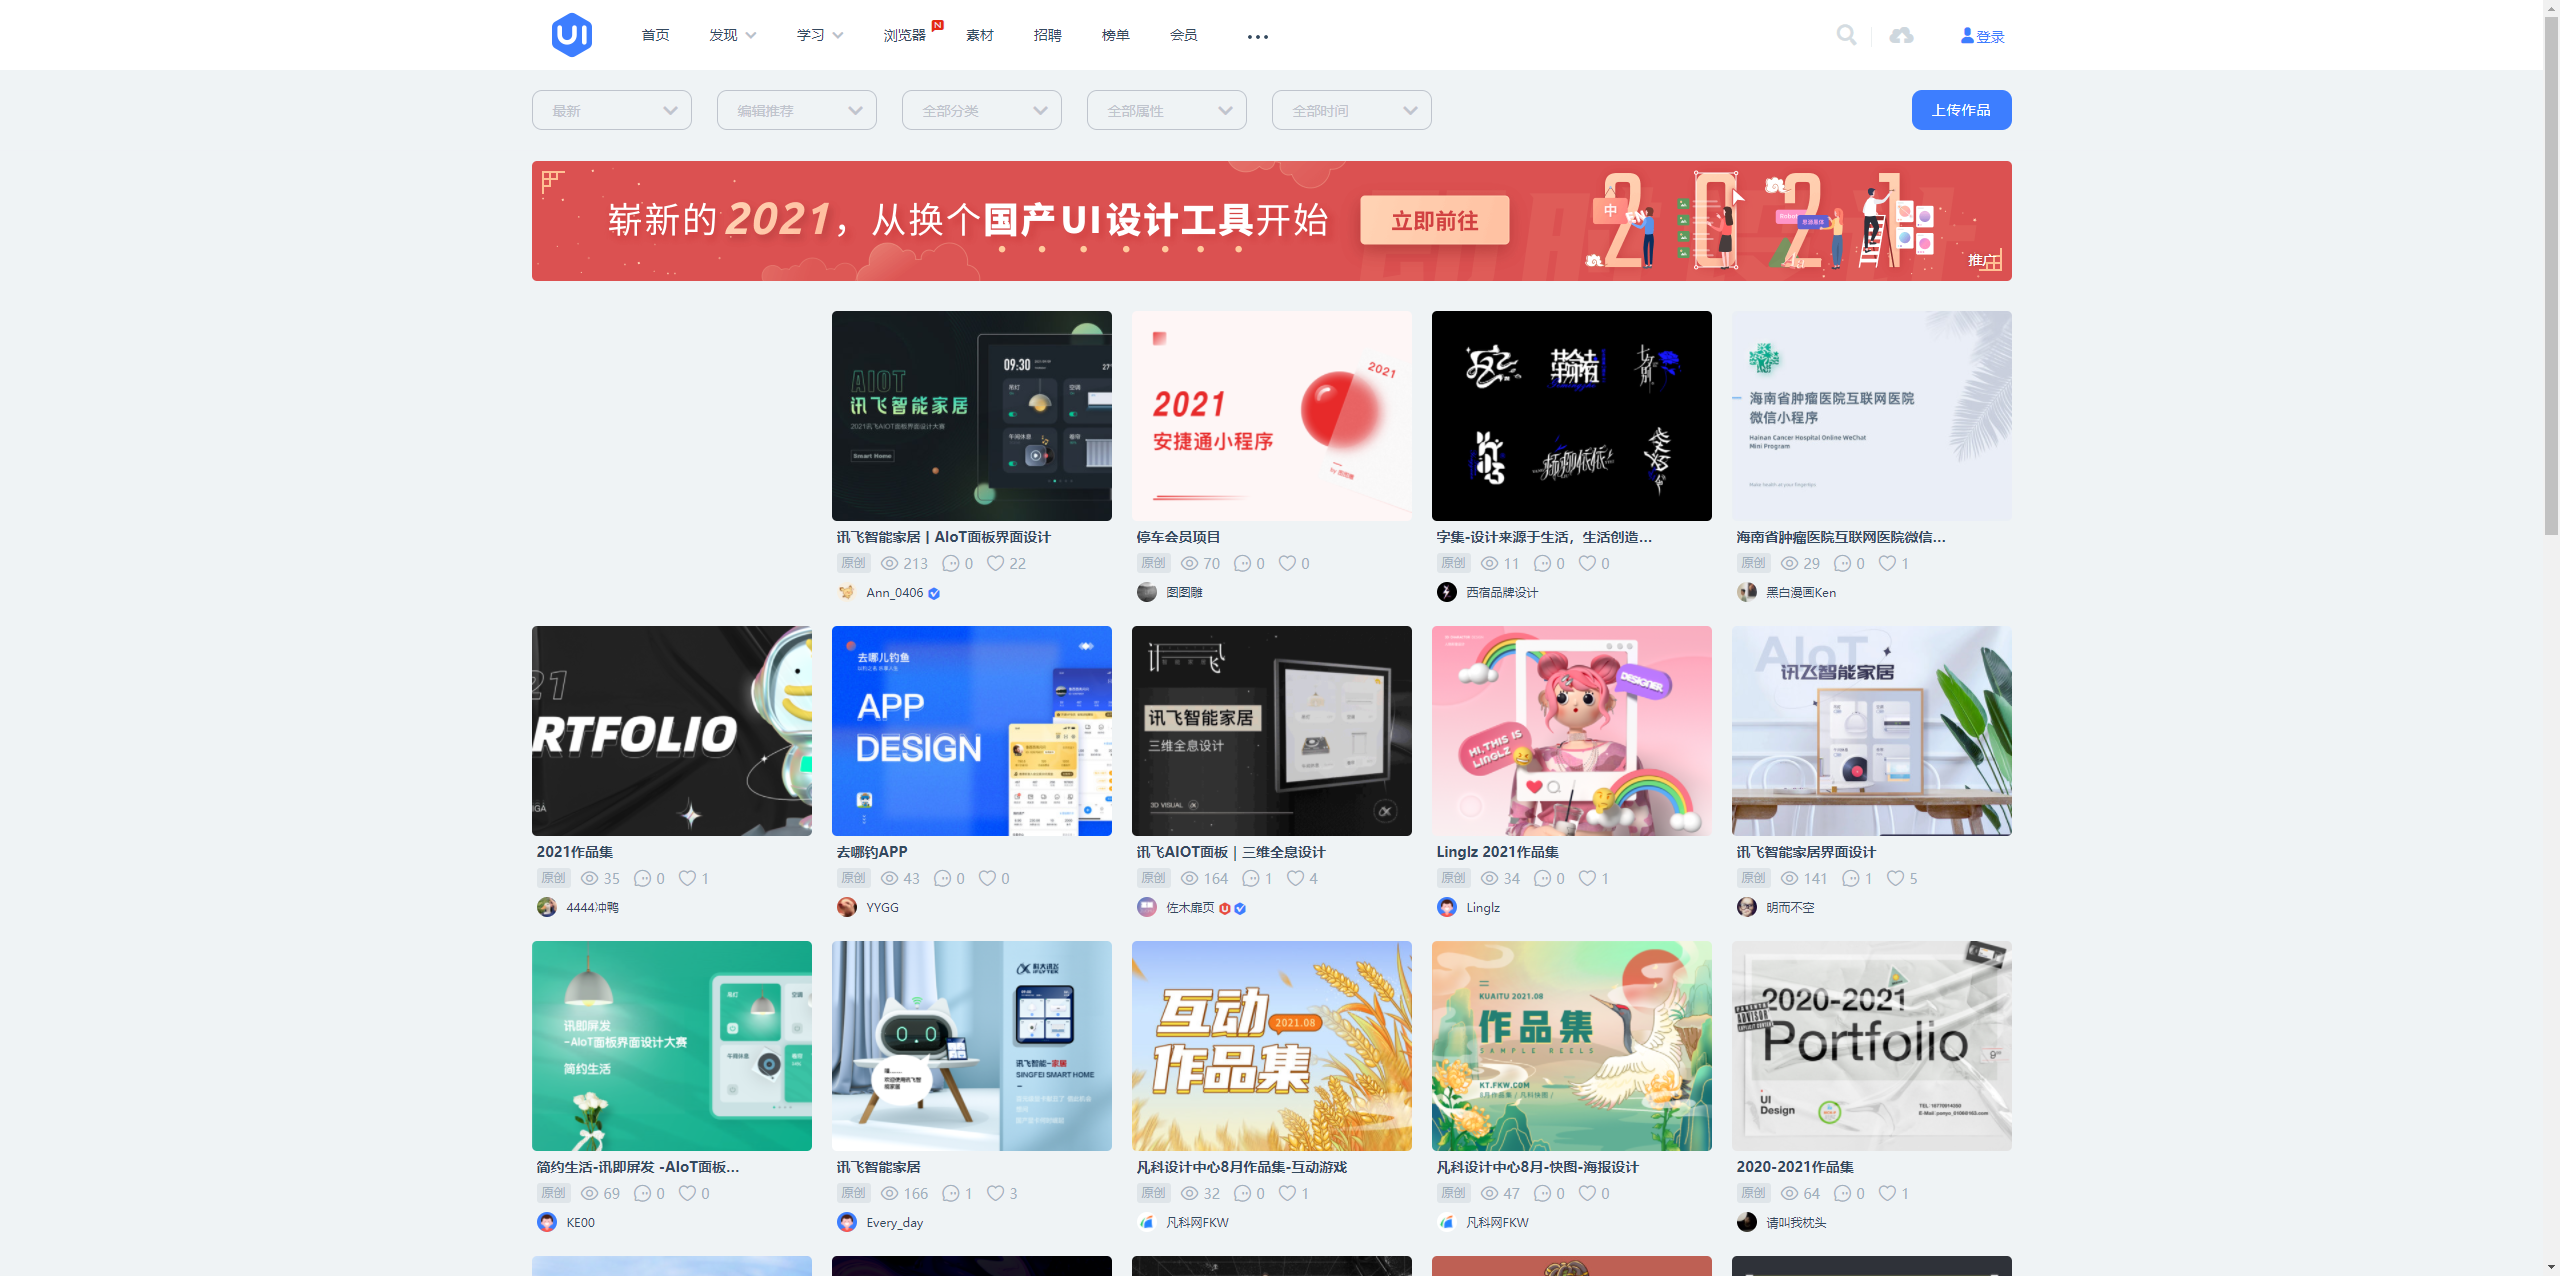Click 立即前往 button on banner

point(1434,221)
